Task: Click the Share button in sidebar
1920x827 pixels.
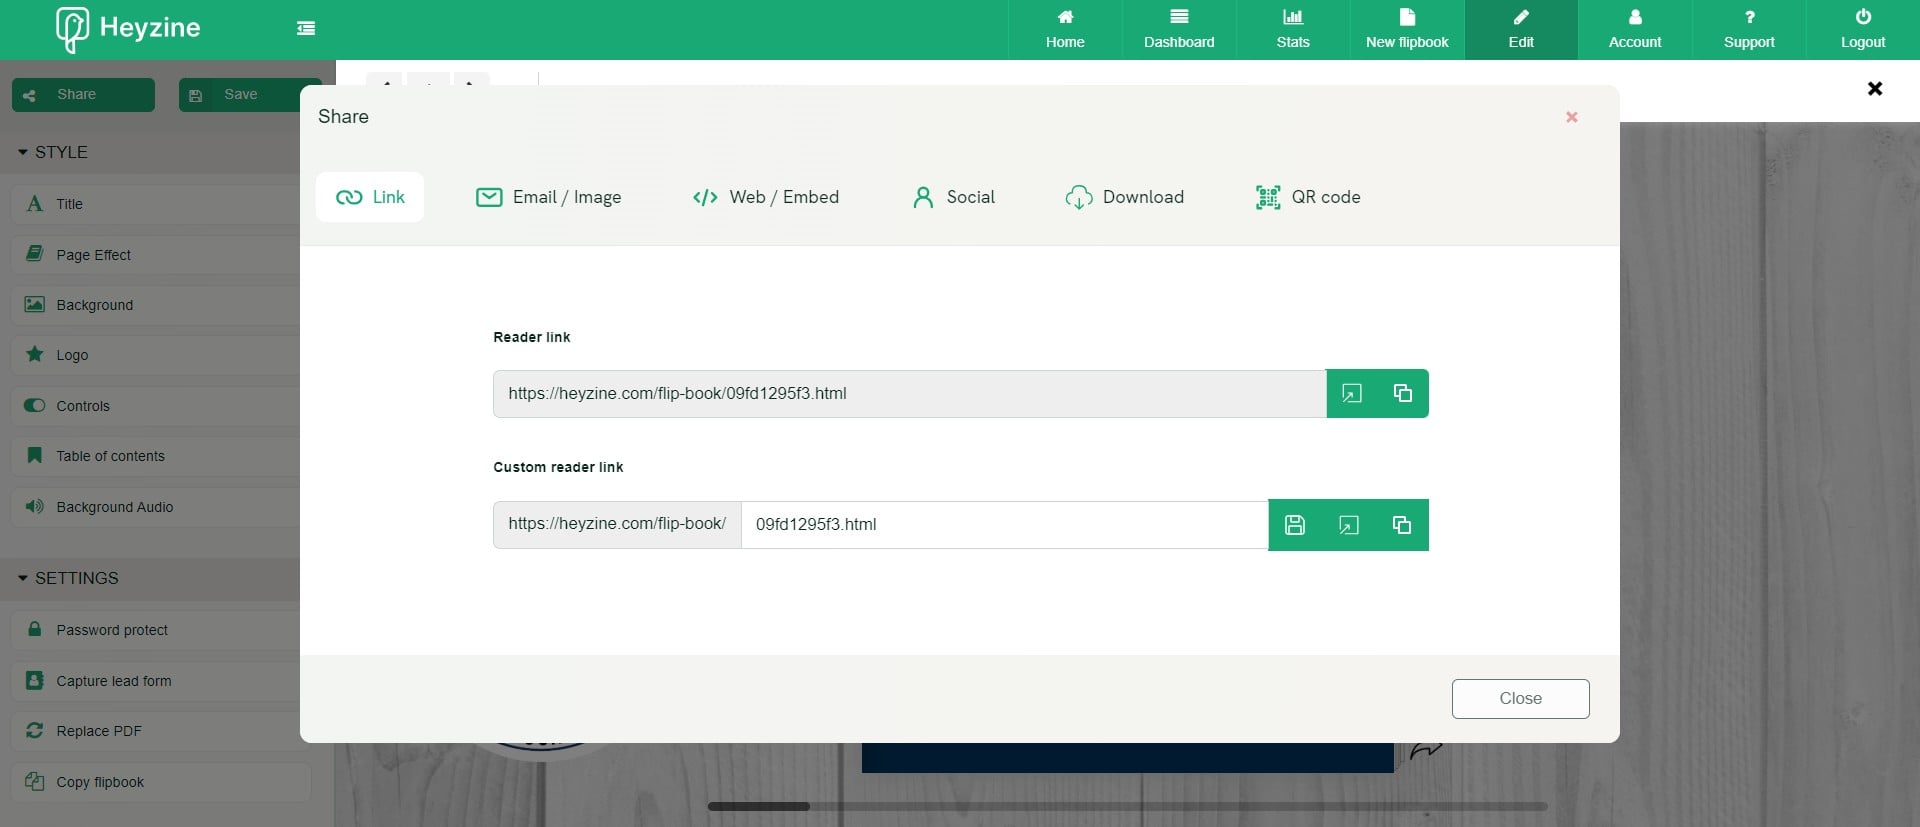Action: pos(83,95)
